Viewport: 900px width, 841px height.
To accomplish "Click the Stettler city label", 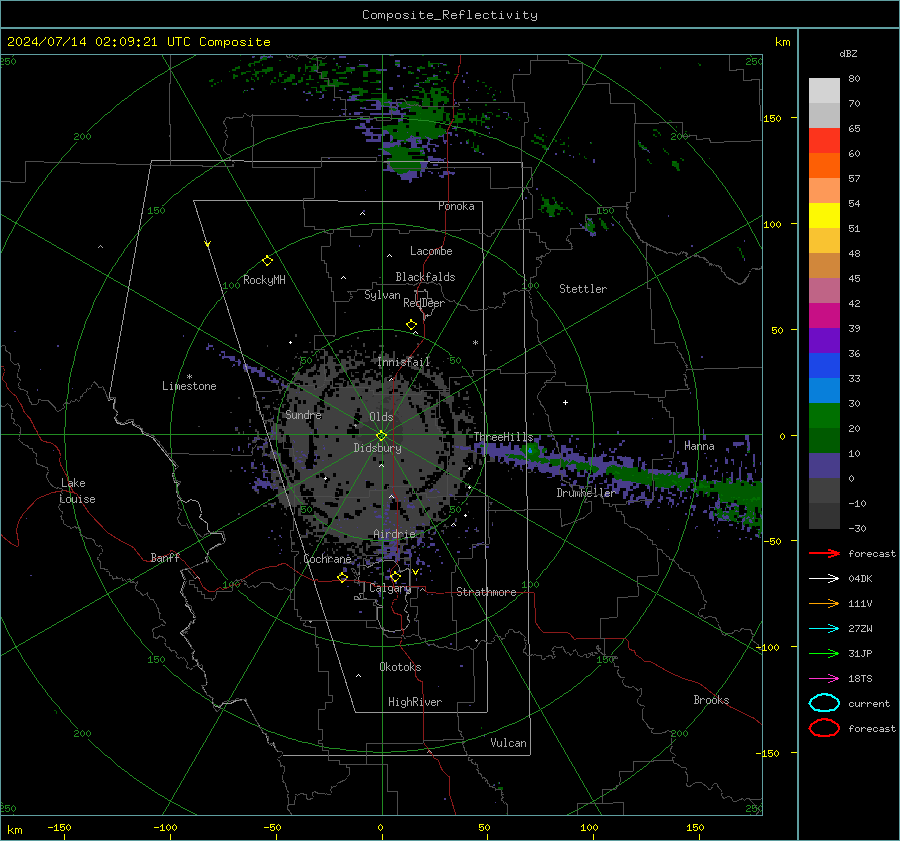I will pyautogui.click(x=583, y=289).
